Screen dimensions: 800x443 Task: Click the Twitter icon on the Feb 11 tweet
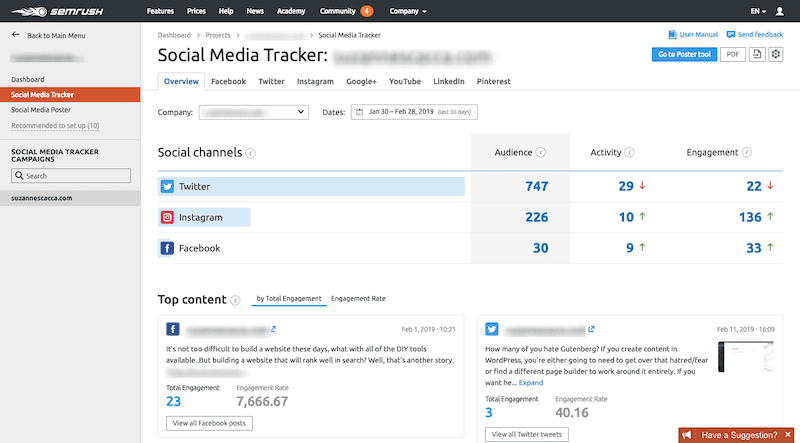tap(492, 329)
